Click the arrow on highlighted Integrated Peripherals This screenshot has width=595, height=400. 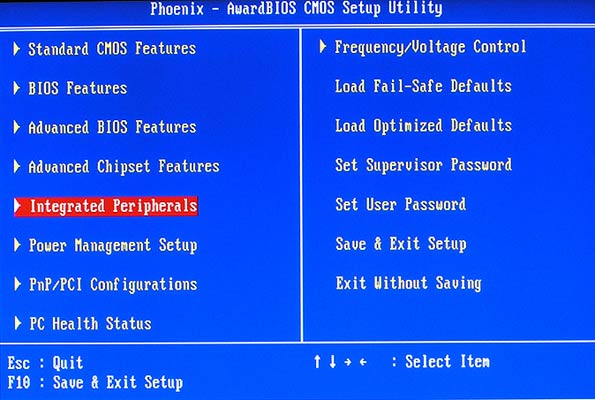pos(17,206)
